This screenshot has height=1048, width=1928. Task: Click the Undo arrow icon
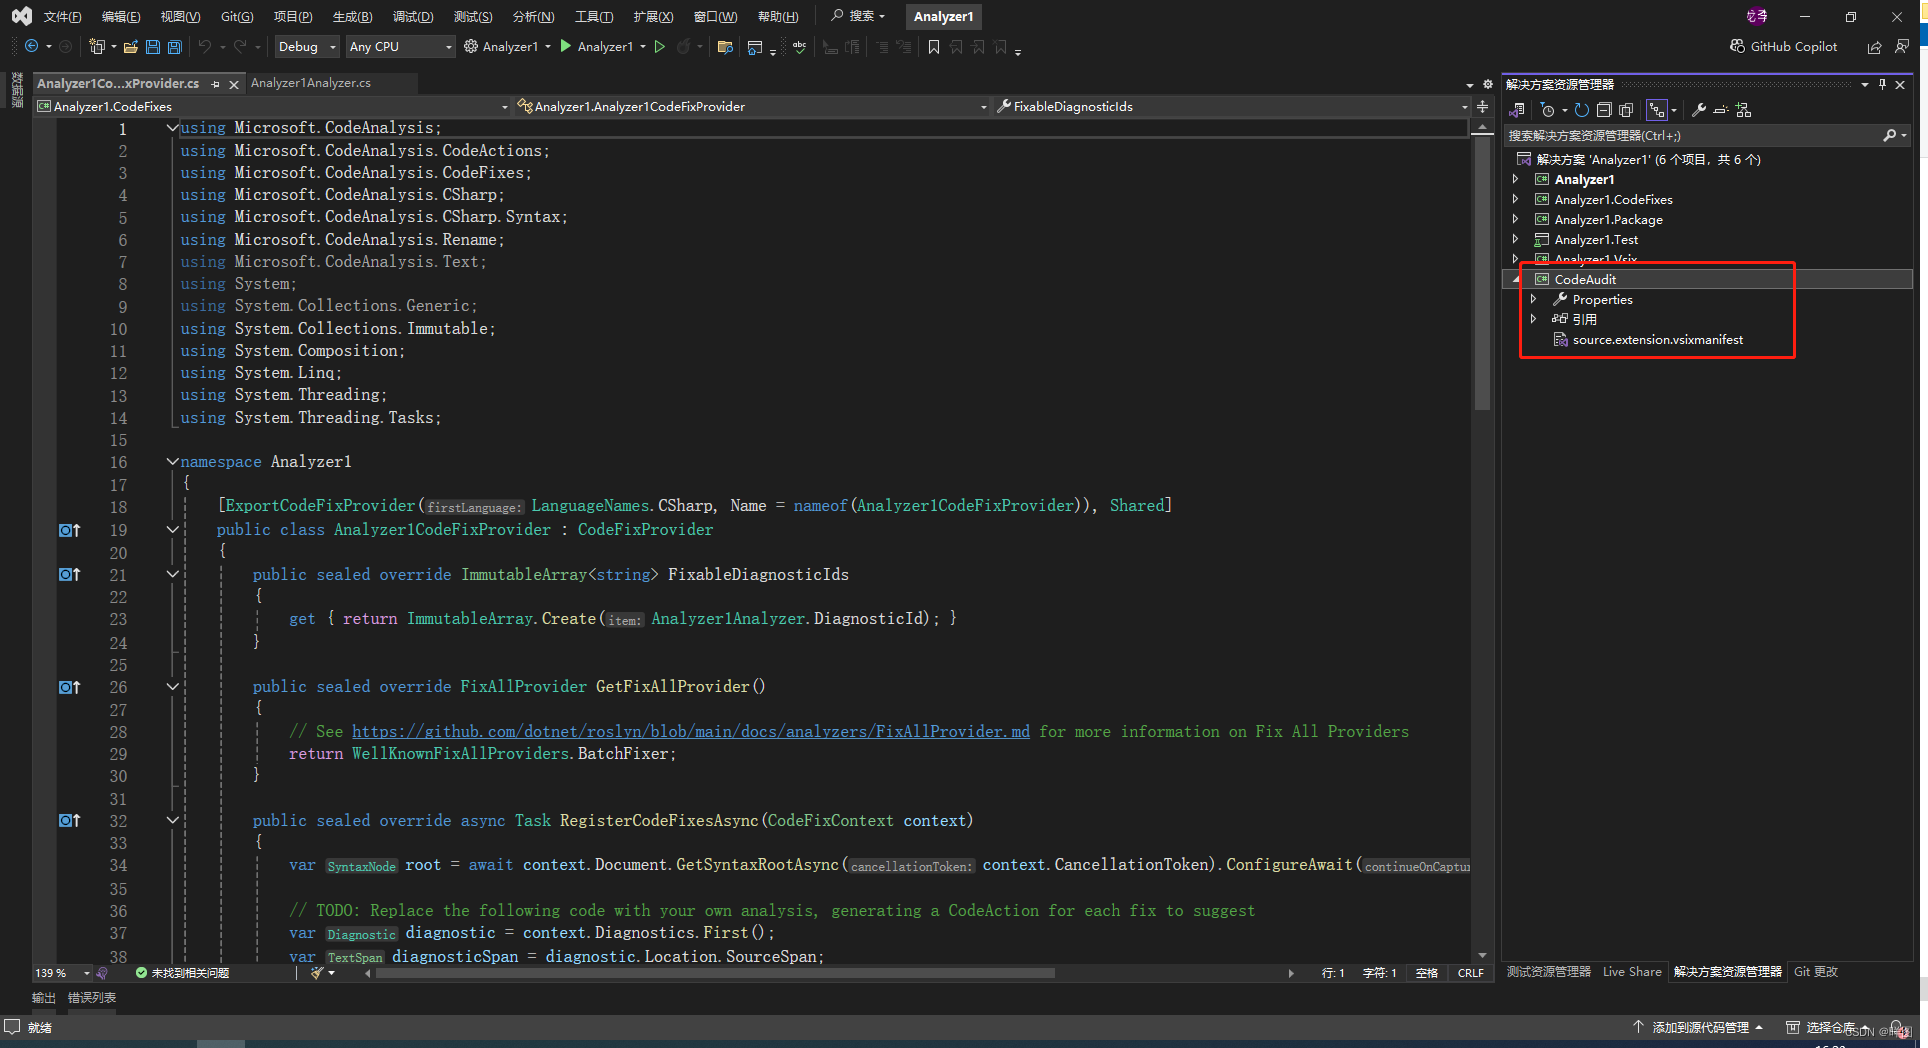pyautogui.click(x=205, y=46)
